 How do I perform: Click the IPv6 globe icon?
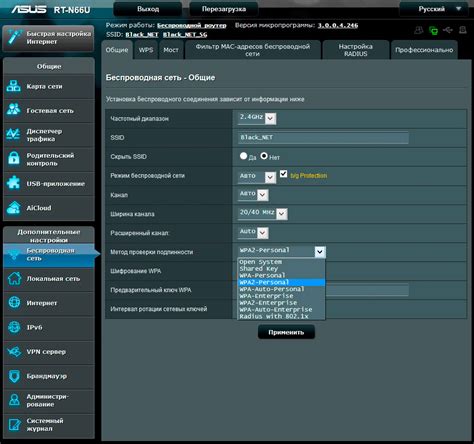point(14,327)
